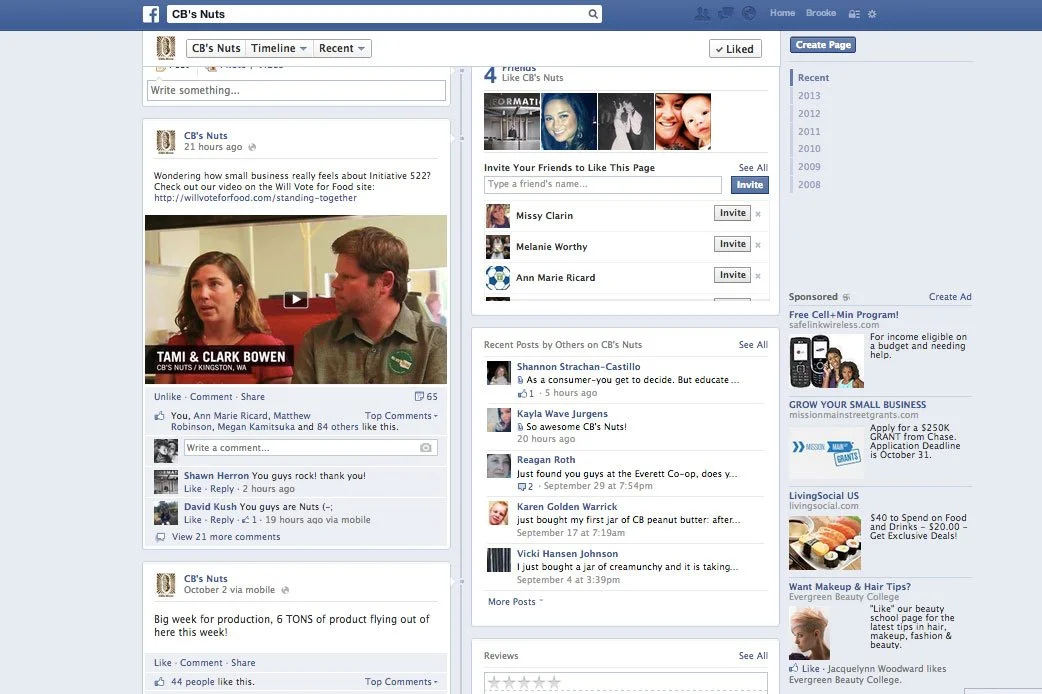Click the CB's Nuts header name button

coord(216,48)
